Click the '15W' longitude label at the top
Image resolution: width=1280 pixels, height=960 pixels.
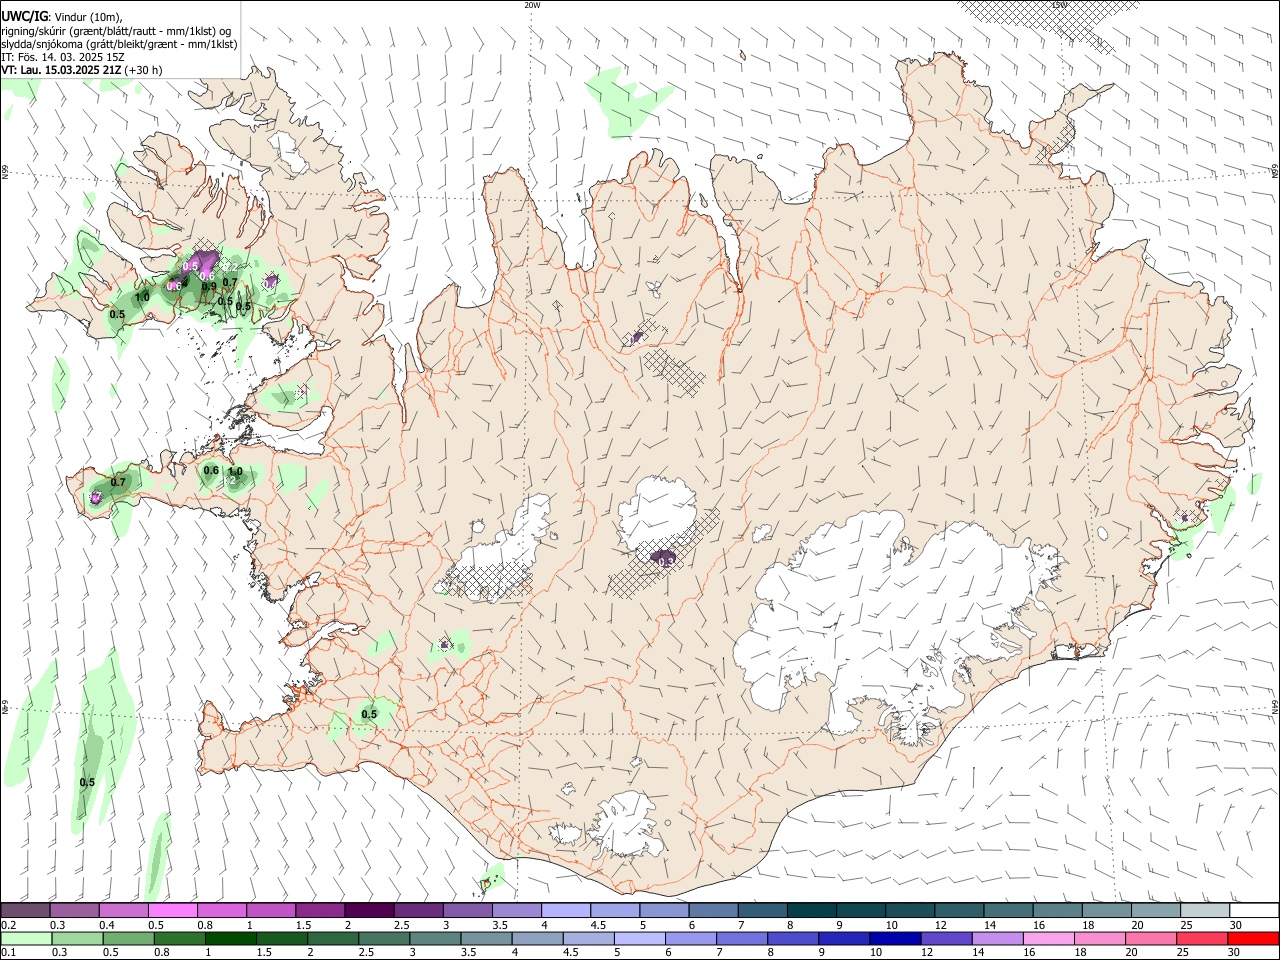click(x=1059, y=5)
